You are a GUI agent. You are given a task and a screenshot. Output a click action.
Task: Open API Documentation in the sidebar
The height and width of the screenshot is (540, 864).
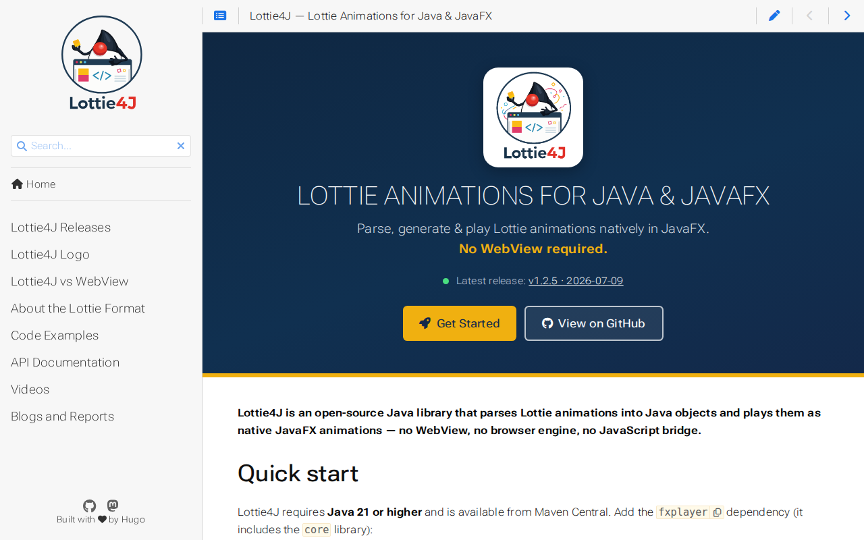point(65,362)
